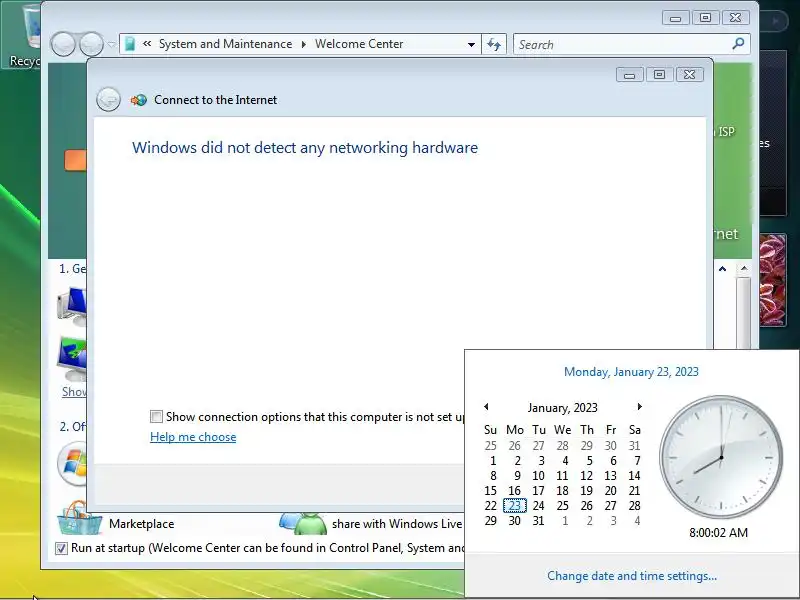Uncheck Run at startup checkbox

(x=61, y=548)
